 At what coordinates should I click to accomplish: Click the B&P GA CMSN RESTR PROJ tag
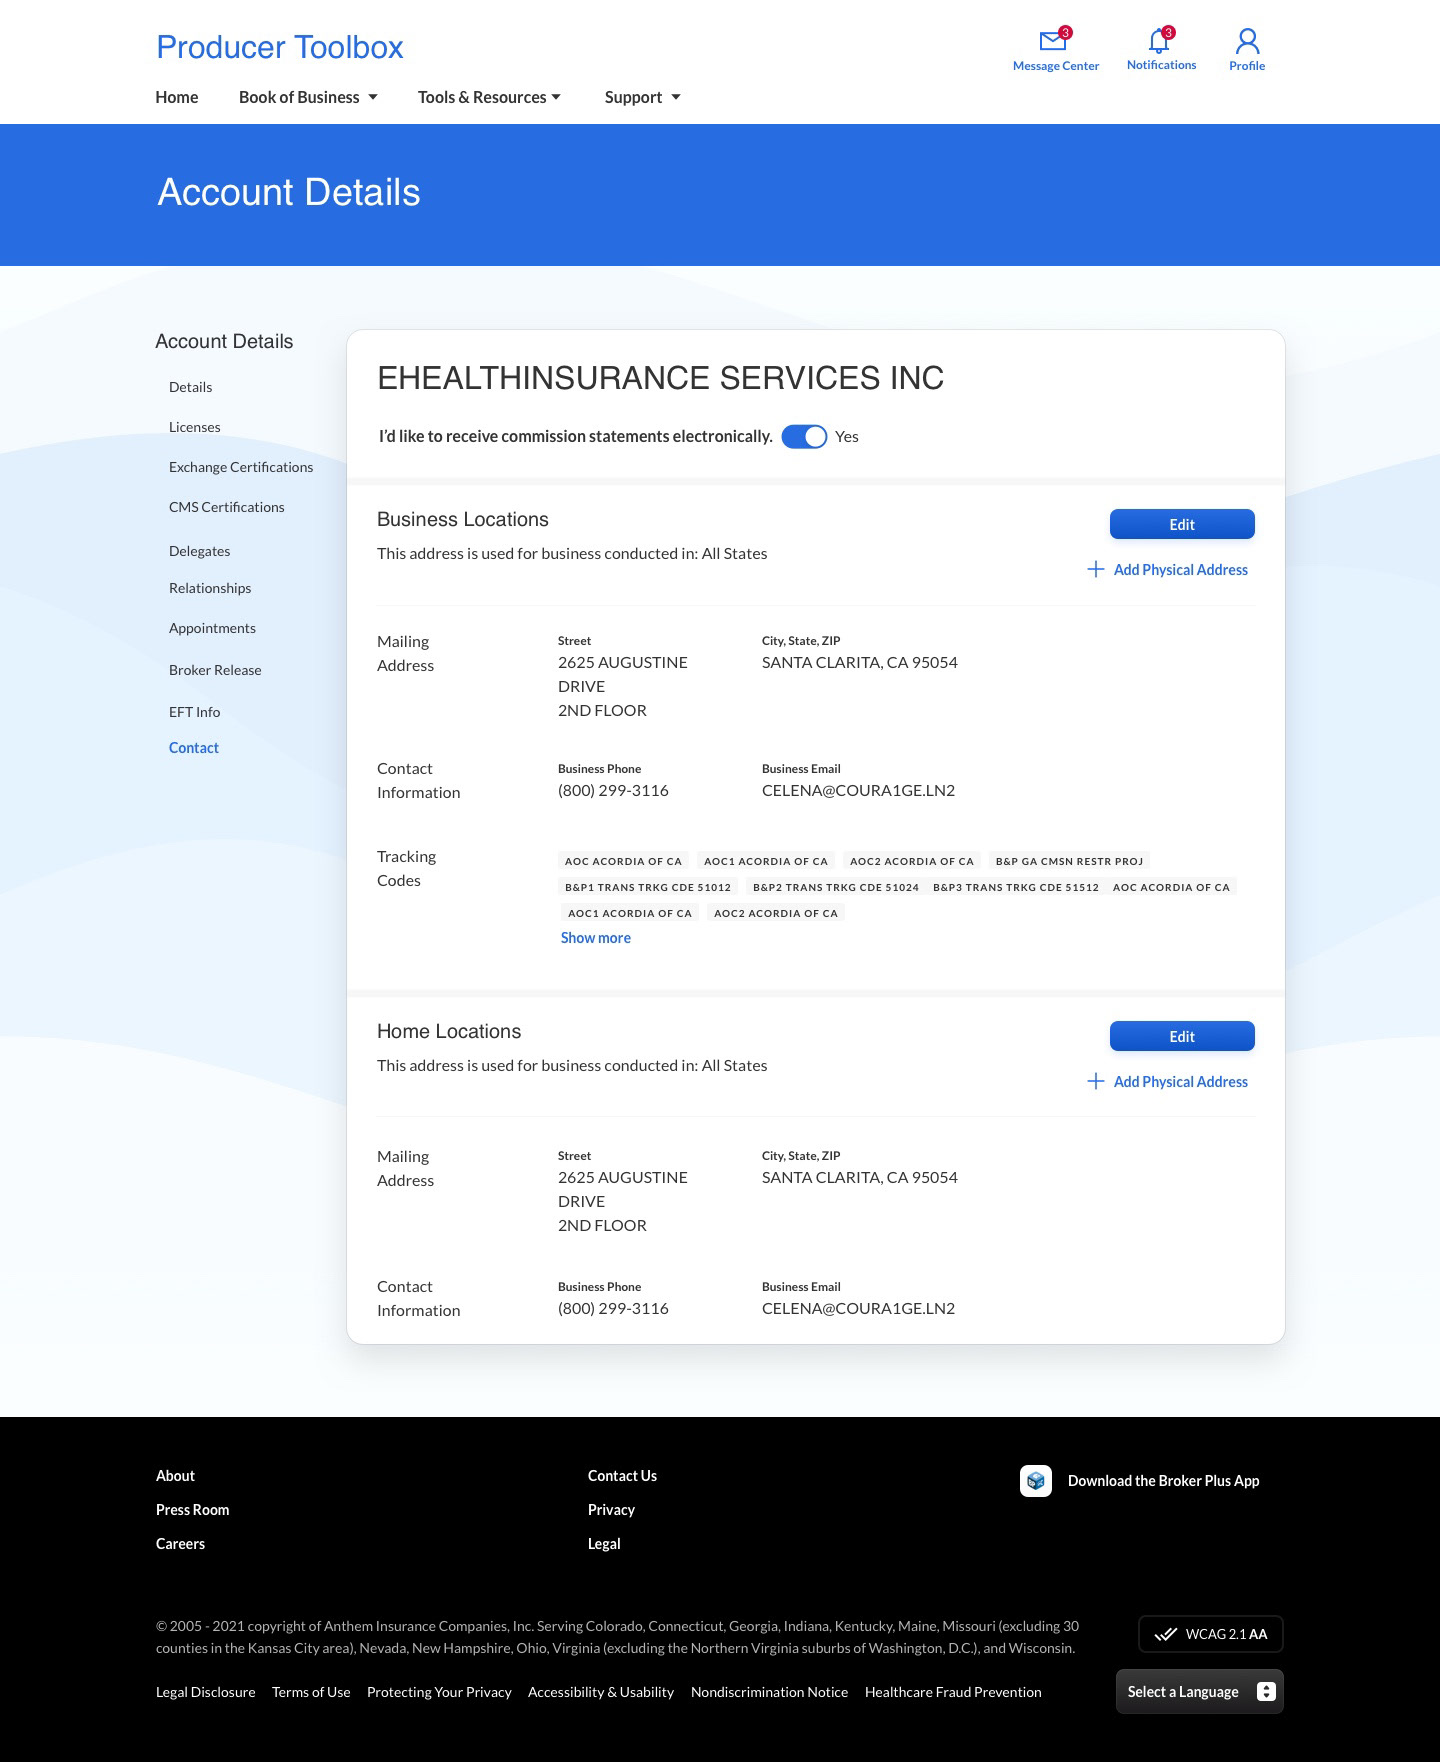click(x=1069, y=861)
